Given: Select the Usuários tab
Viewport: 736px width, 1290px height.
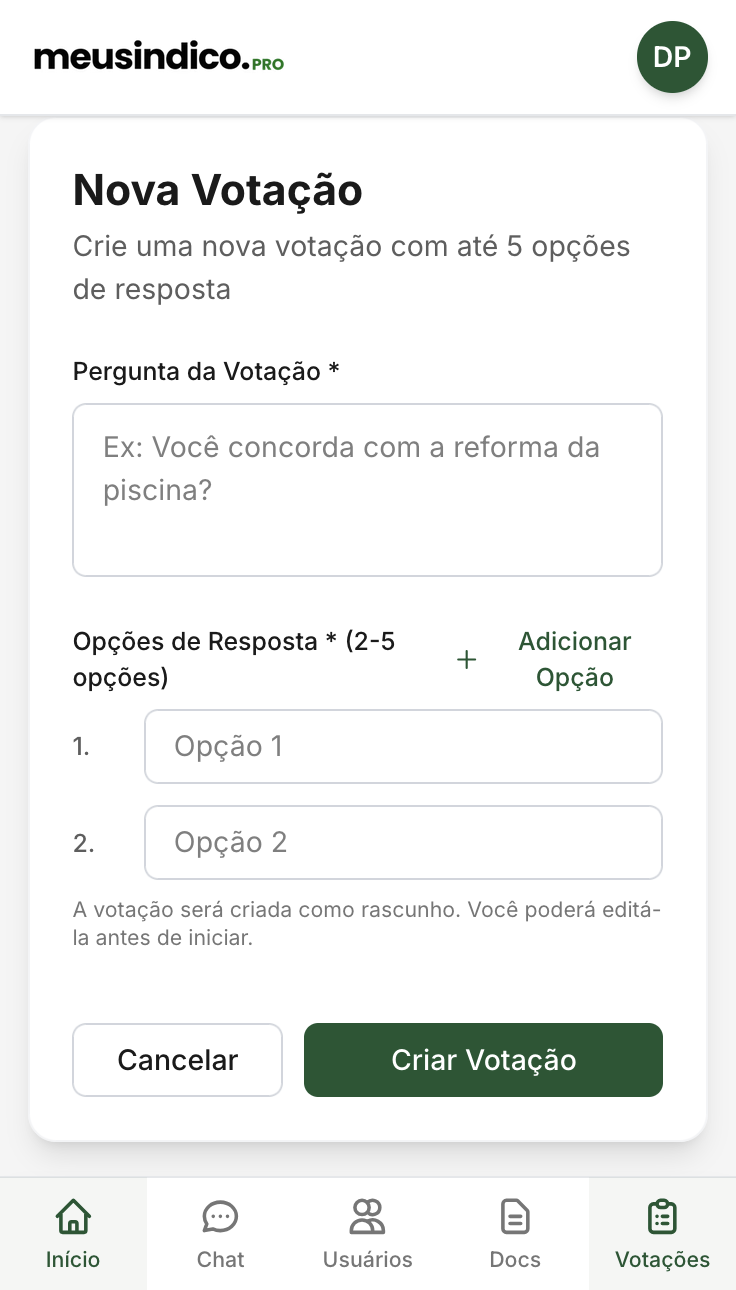Looking at the screenshot, I should coord(367,1233).
